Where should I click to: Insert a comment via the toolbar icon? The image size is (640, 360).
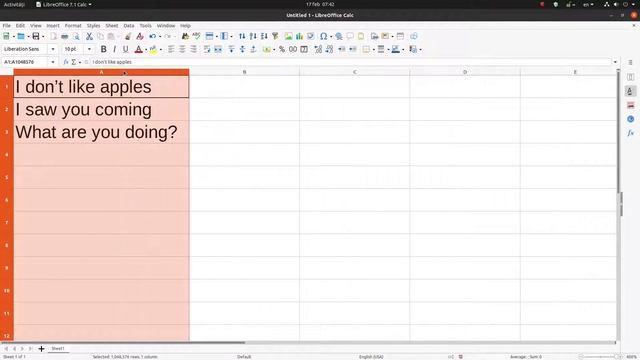[350, 36]
